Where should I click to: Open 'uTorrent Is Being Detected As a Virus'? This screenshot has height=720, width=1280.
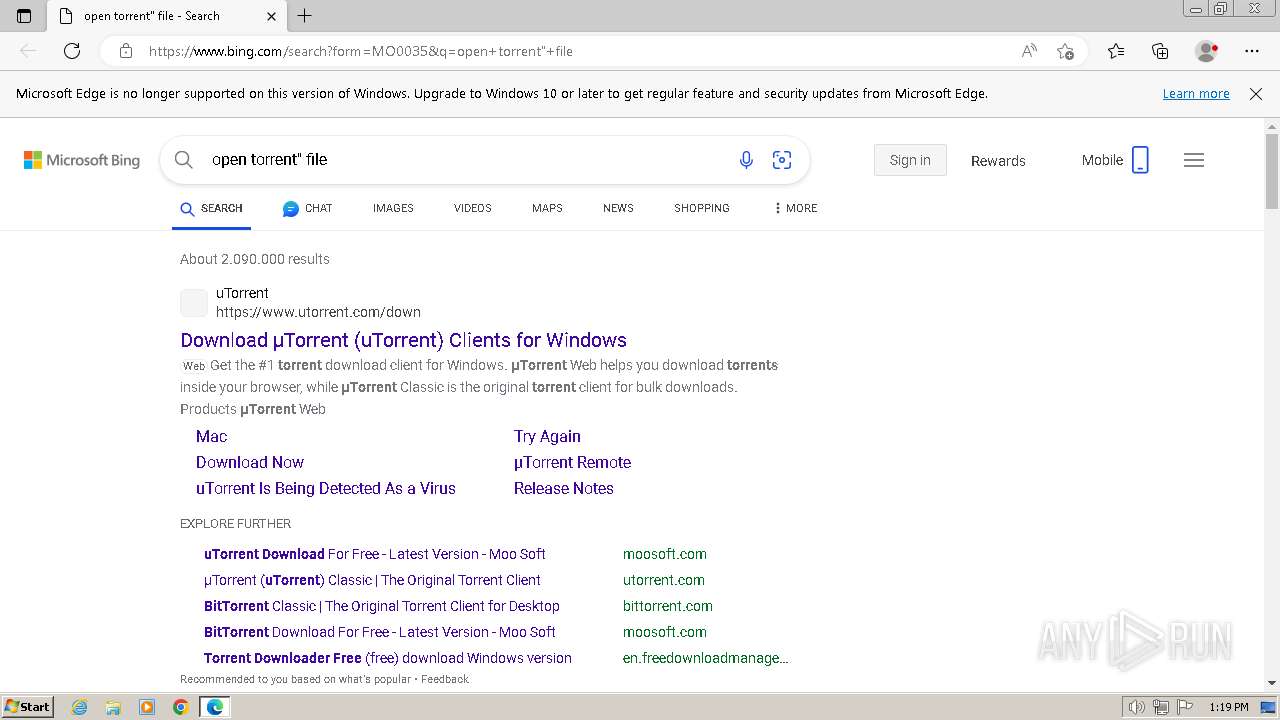(326, 488)
